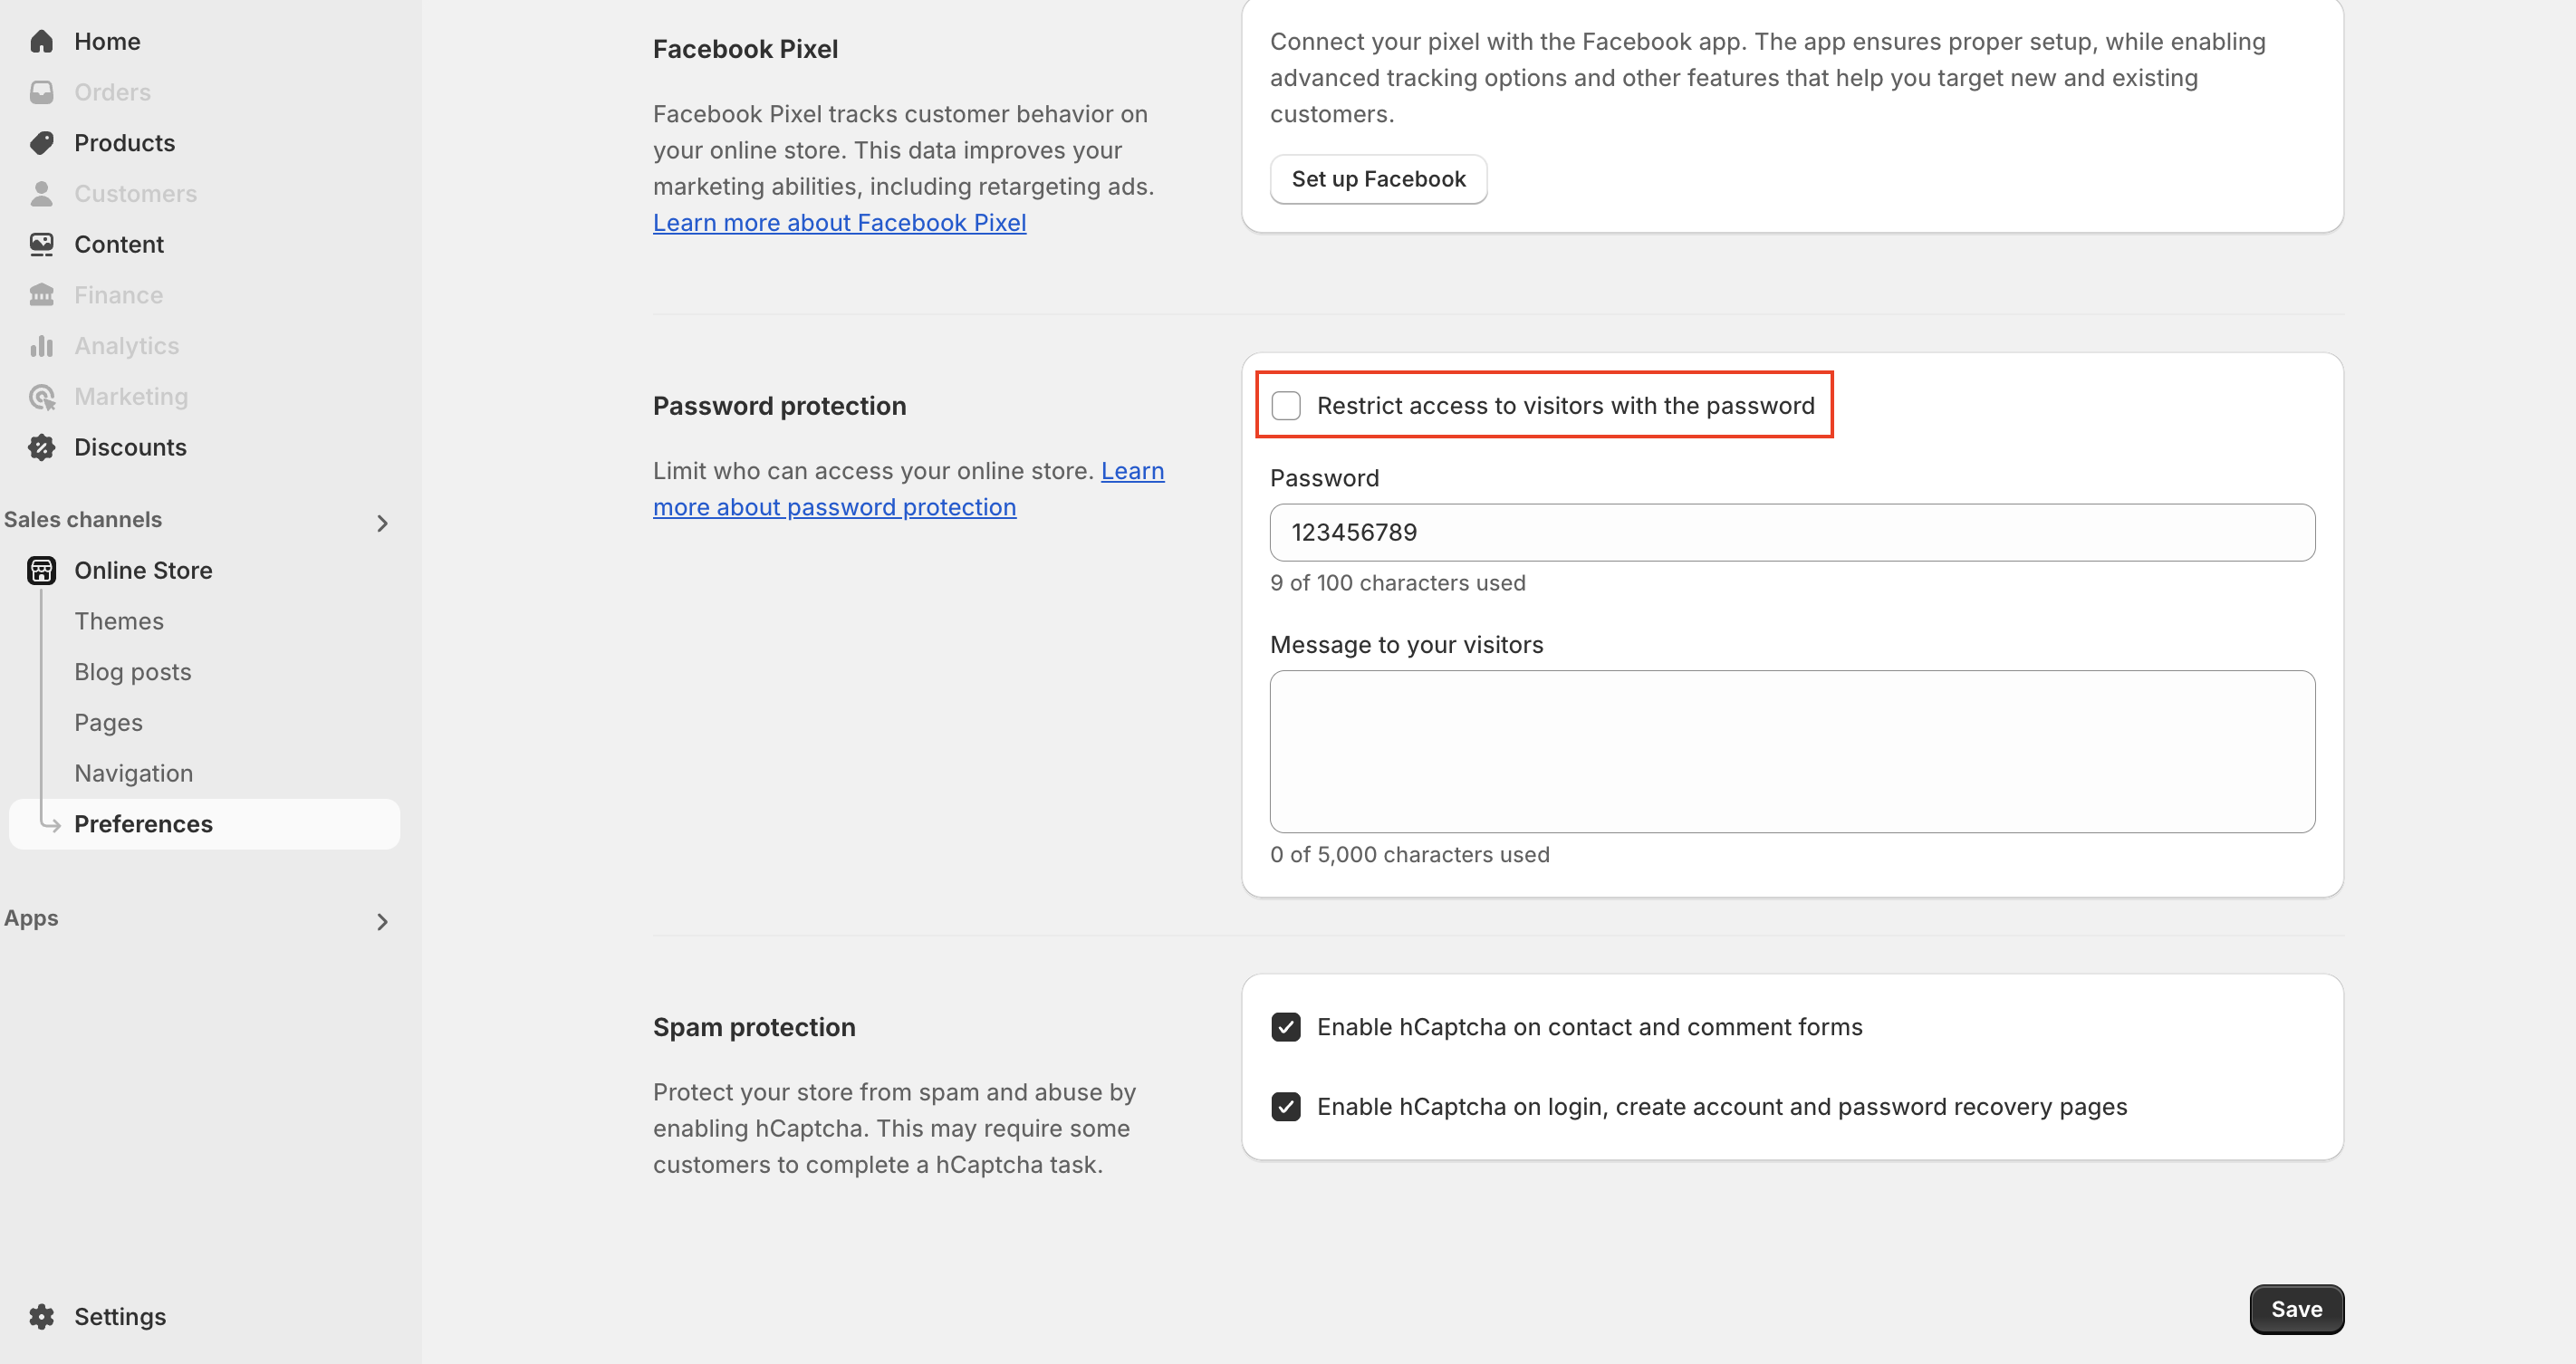Click the Marketing target icon
Viewport: 2576px width, 1364px height.
[41, 397]
